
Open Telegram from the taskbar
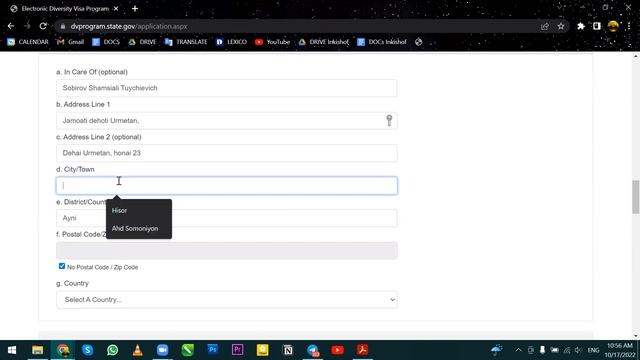coord(313,350)
